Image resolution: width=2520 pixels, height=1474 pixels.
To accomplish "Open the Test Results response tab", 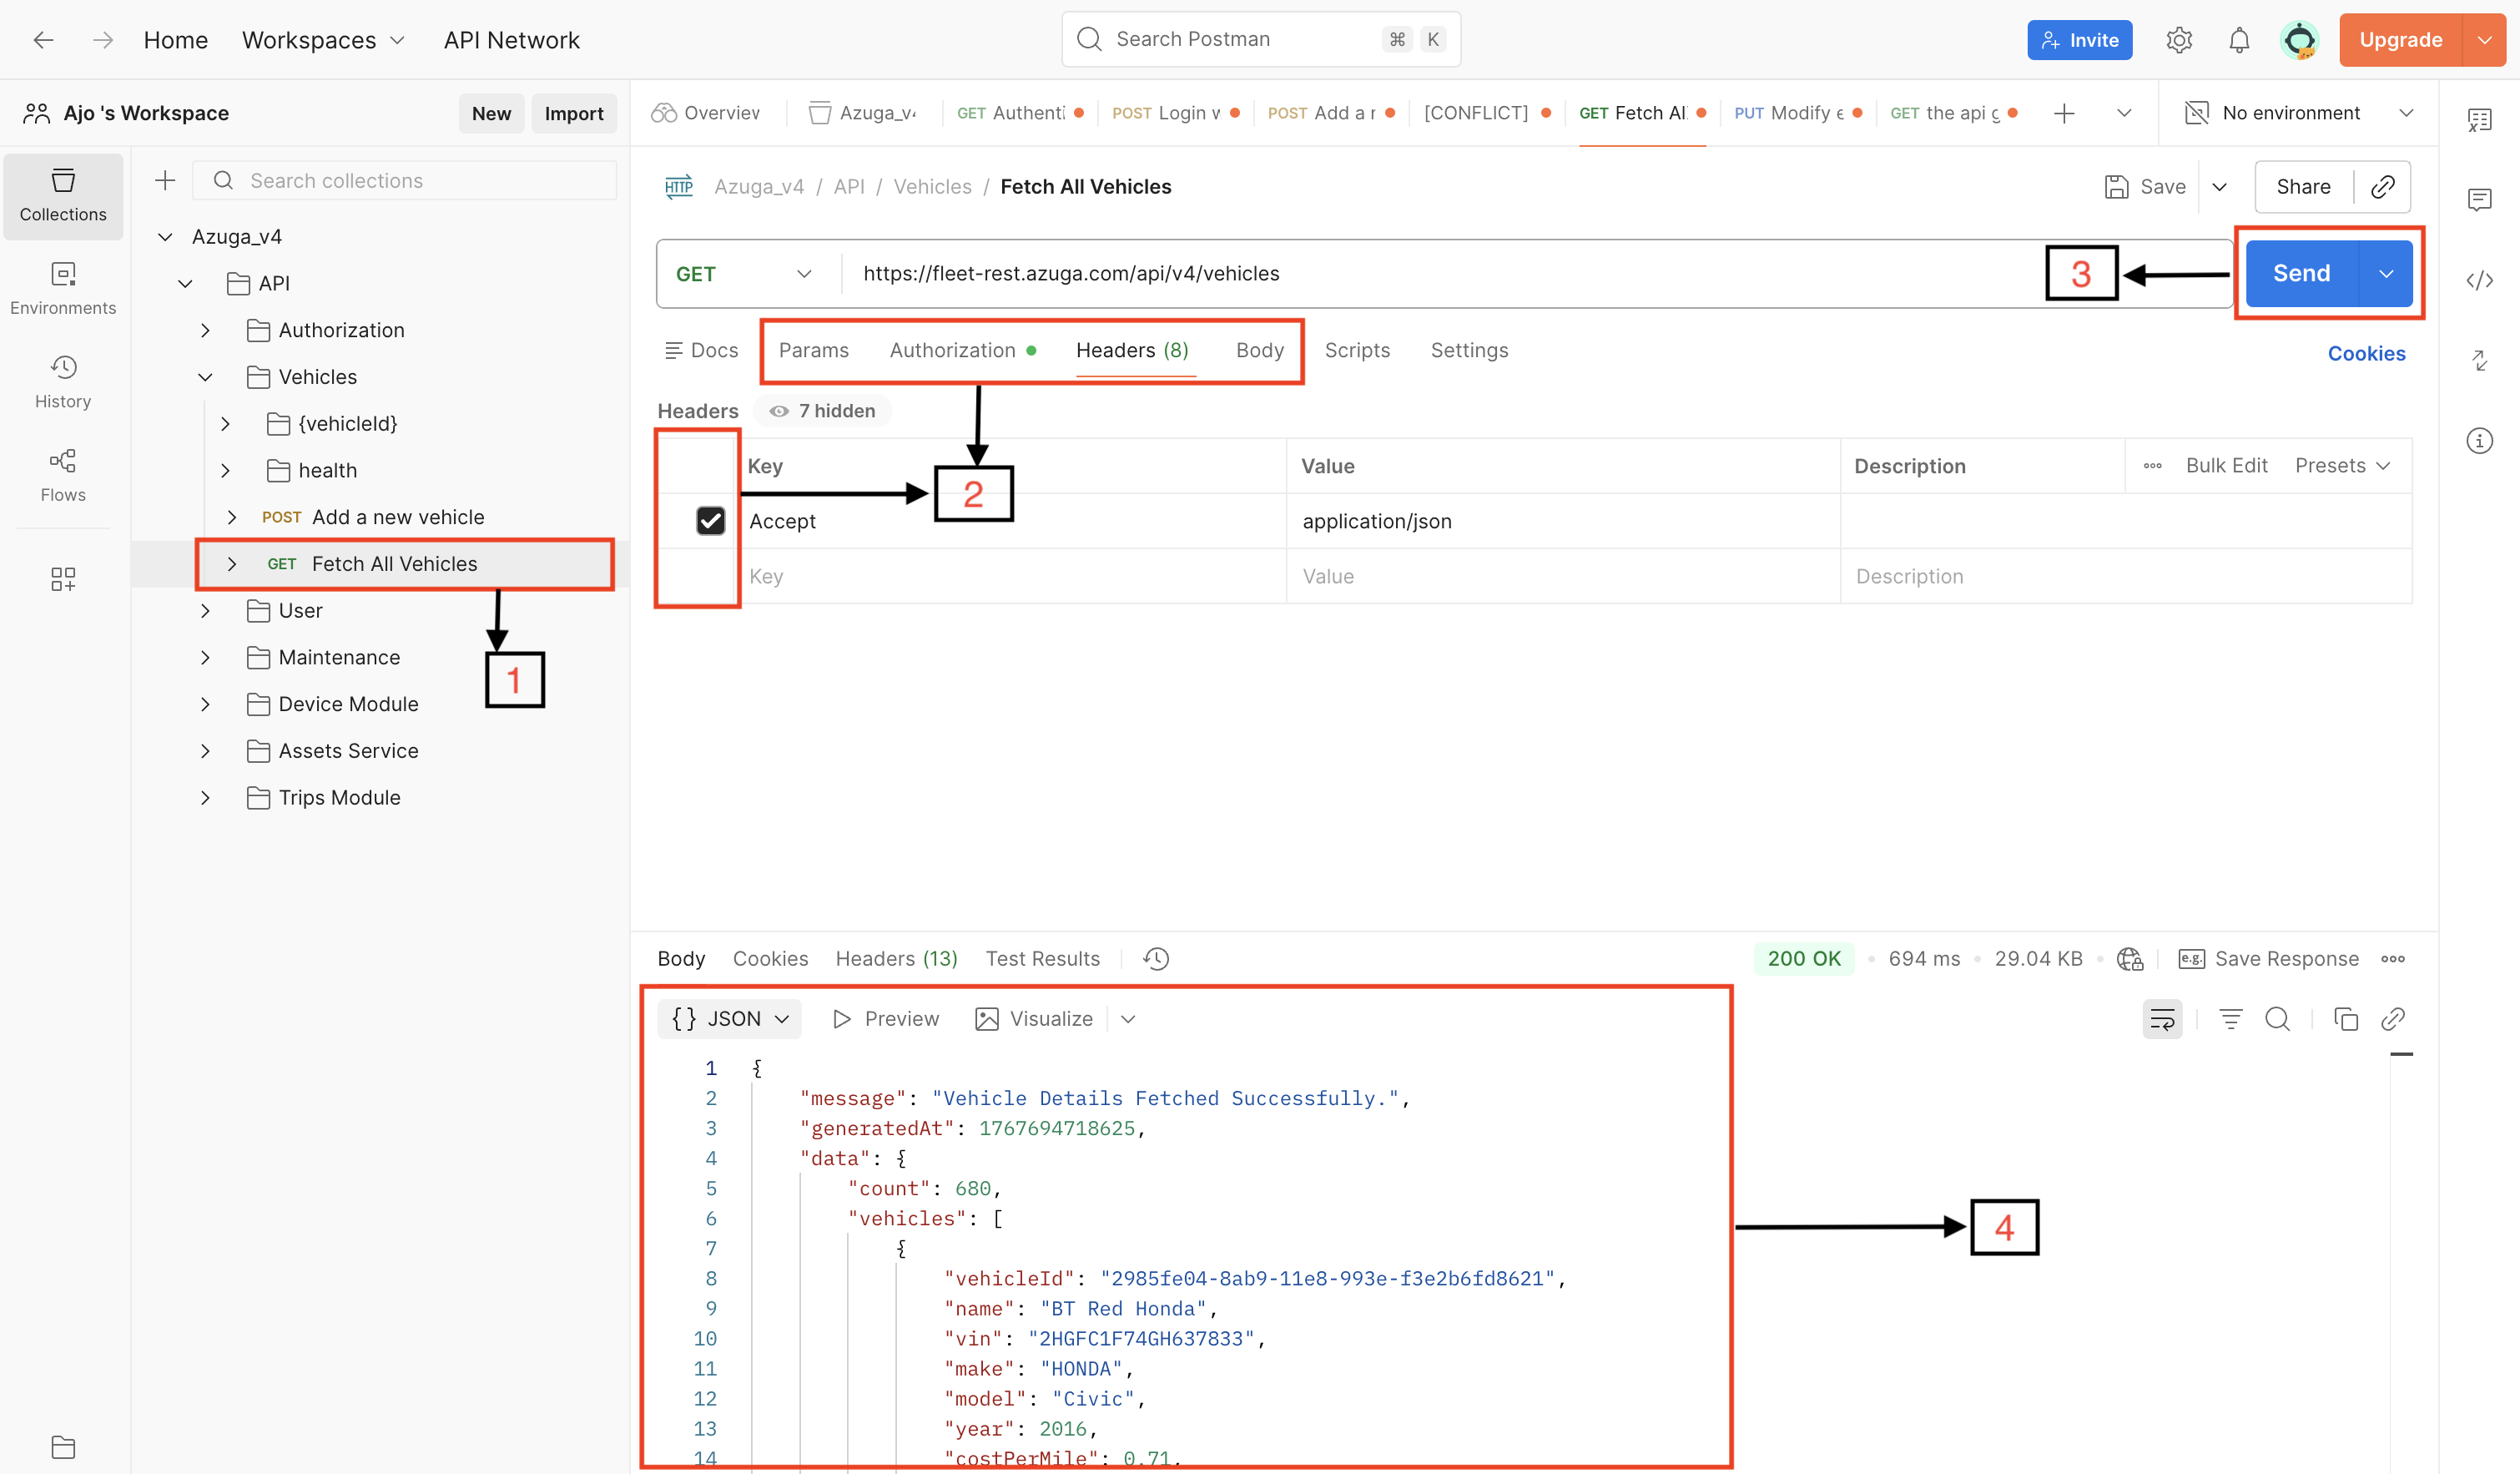I will 1042,959.
